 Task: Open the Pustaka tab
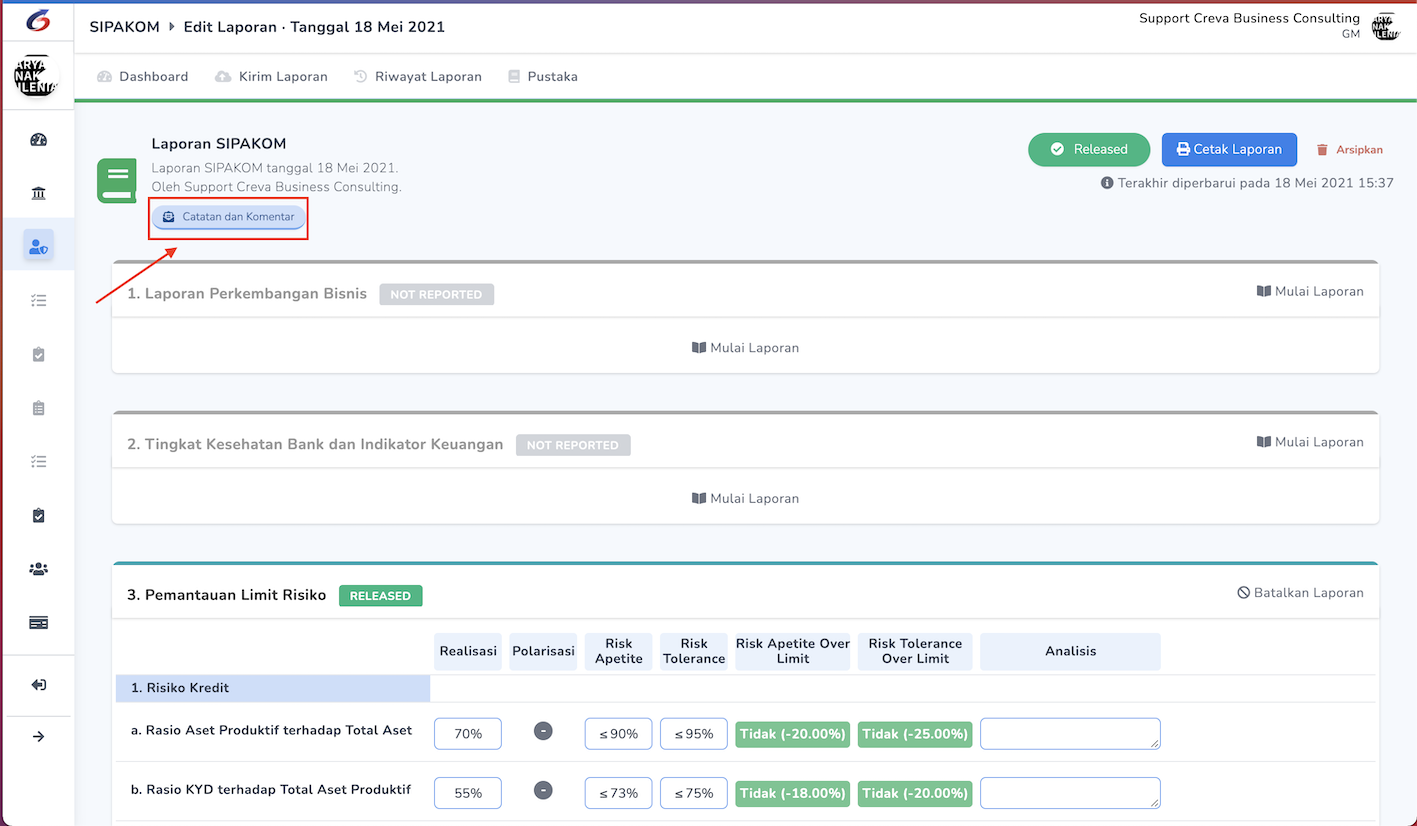point(543,76)
